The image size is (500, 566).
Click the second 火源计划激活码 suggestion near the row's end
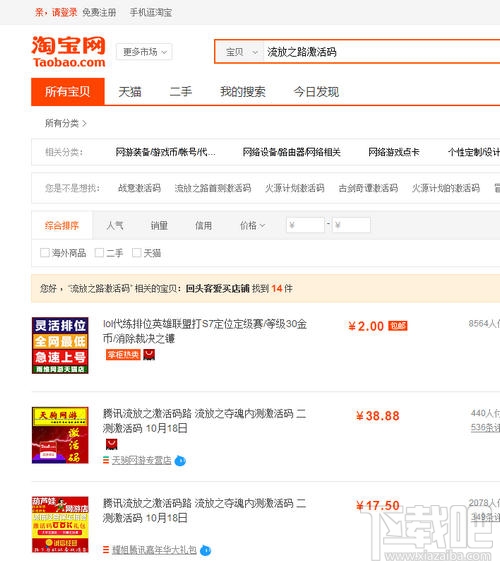[x=446, y=188]
